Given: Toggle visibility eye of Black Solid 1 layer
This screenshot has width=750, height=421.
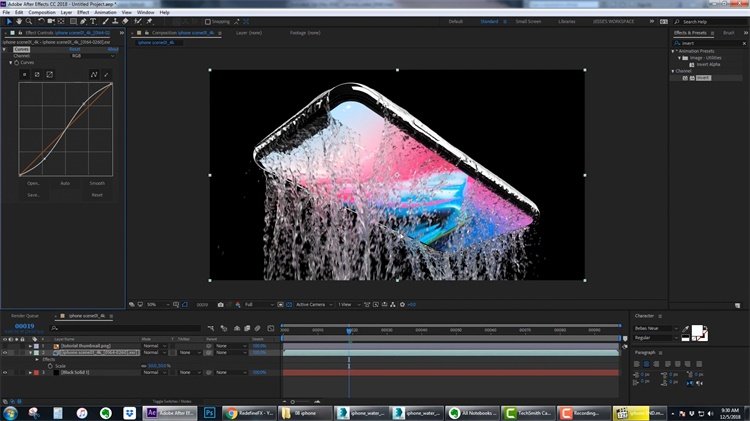Looking at the screenshot, I should [5, 372].
